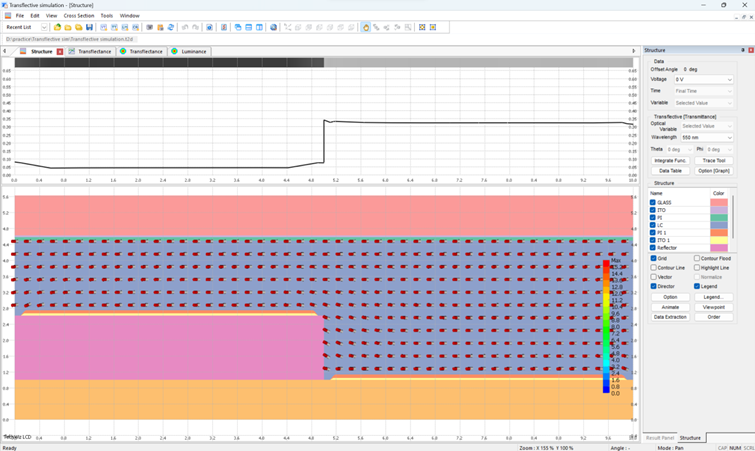Enable the Vector checkbox

point(653,277)
